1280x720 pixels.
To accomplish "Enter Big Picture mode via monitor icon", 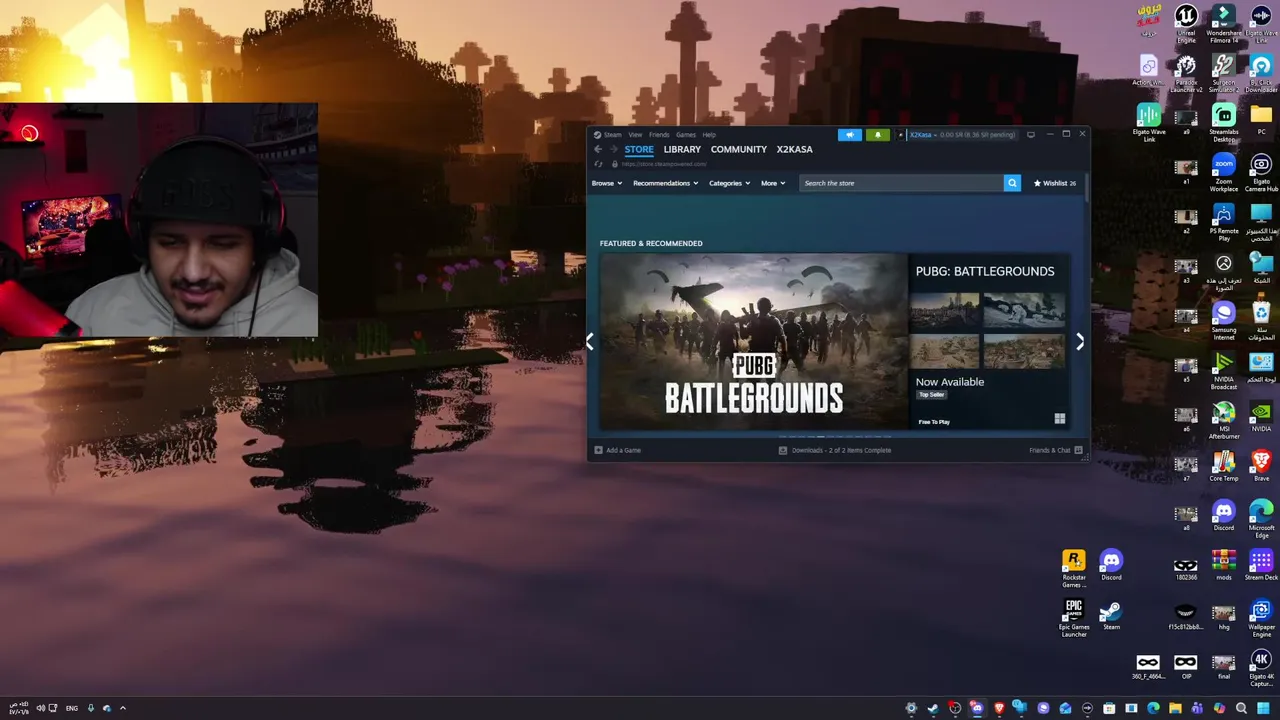I will pyautogui.click(x=1031, y=134).
